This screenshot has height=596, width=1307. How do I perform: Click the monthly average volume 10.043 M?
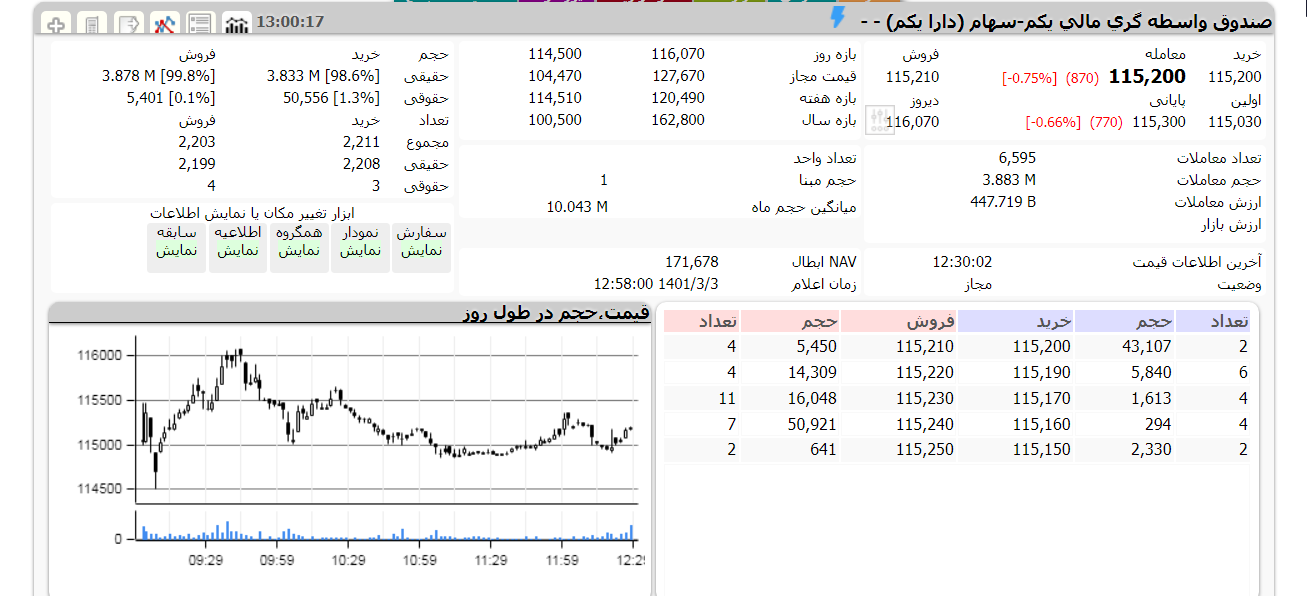point(577,207)
